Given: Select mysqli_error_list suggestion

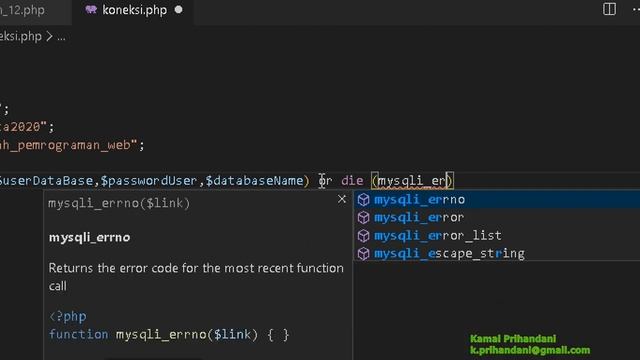Looking at the screenshot, I should click(496, 236).
